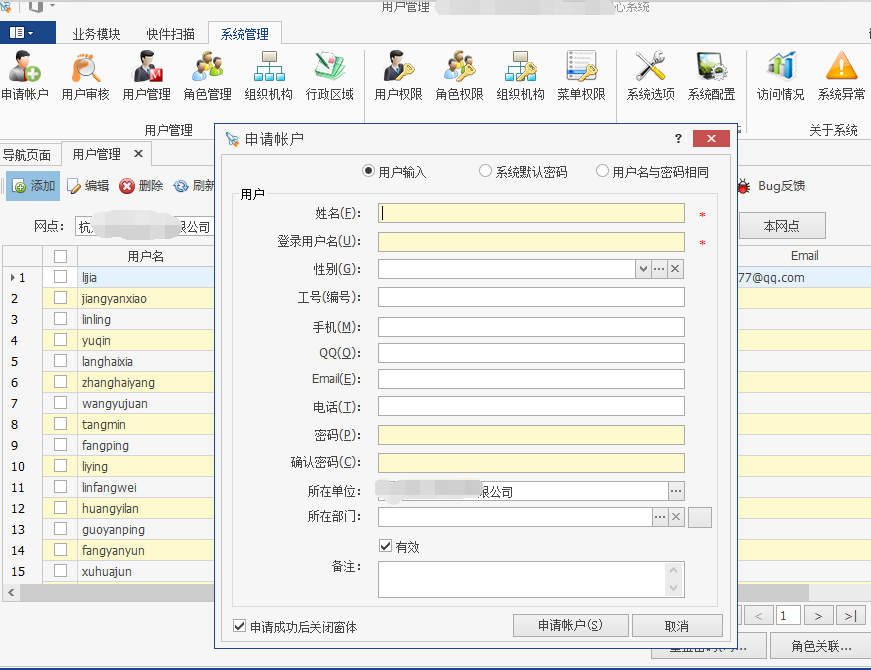Image resolution: width=871 pixels, height=670 pixels.
Task: Click the 添加 toolbar button
Action: click(x=33, y=186)
